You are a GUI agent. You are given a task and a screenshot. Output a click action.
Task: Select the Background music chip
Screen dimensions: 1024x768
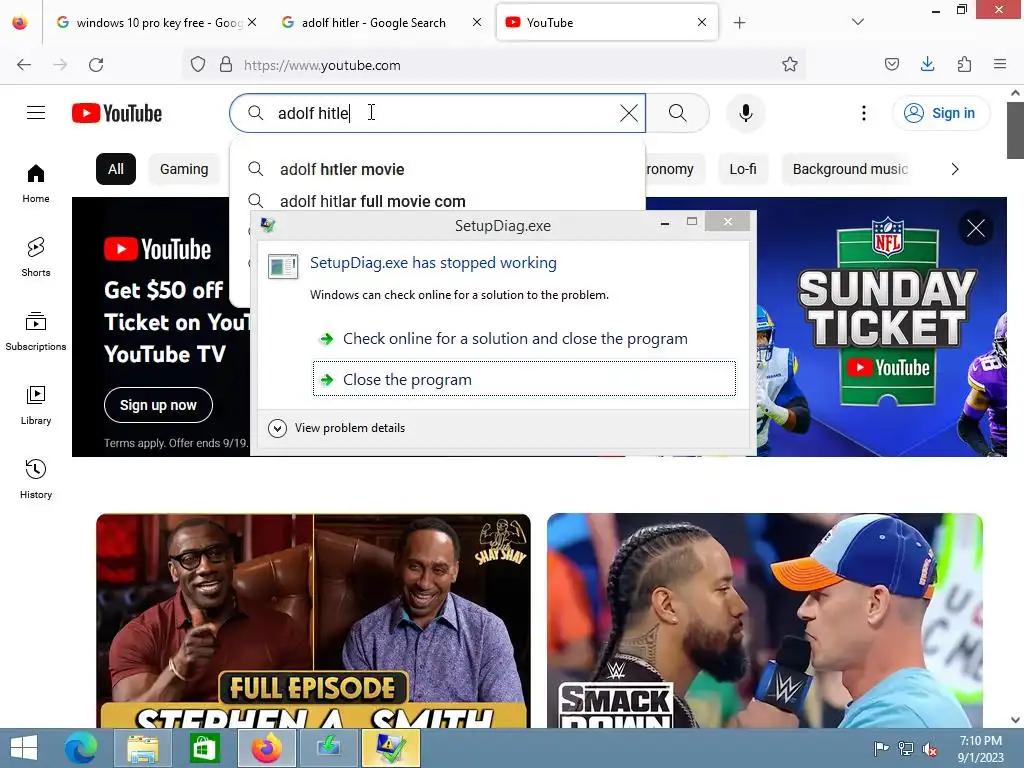(850, 169)
